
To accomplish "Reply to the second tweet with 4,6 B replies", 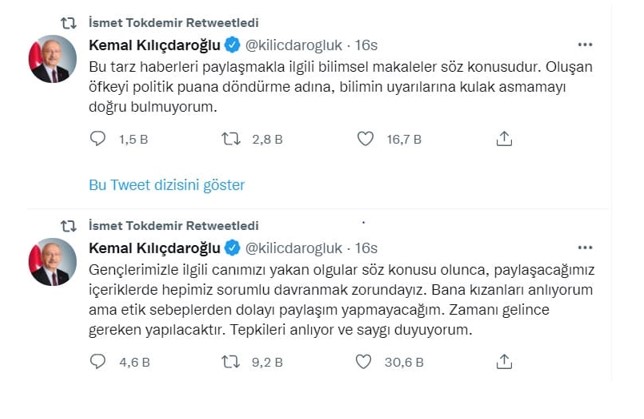I will (98, 361).
